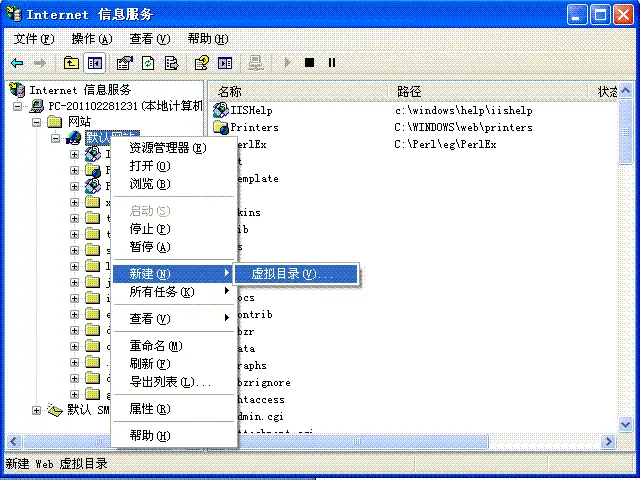Click the Stop (square) toolbar button
Viewport: 640px width, 480px height.
309,63
